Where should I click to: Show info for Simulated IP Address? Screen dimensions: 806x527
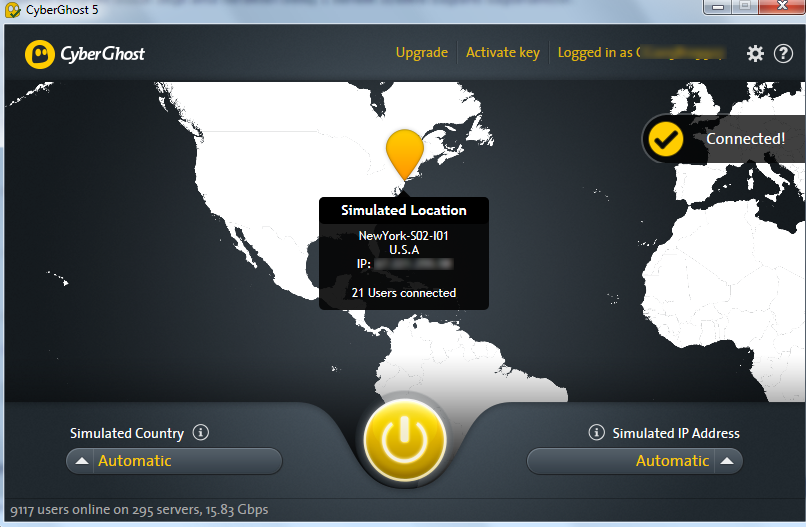pyautogui.click(x=596, y=432)
